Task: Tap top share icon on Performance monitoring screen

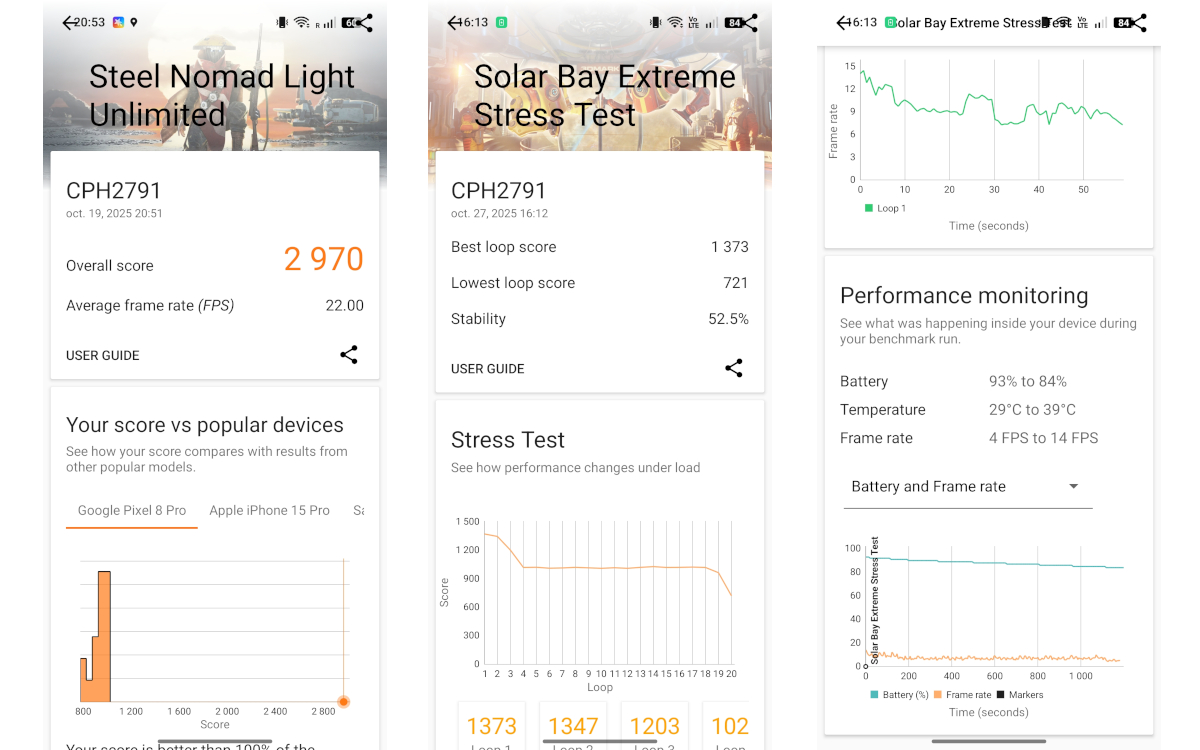Action: [1138, 23]
